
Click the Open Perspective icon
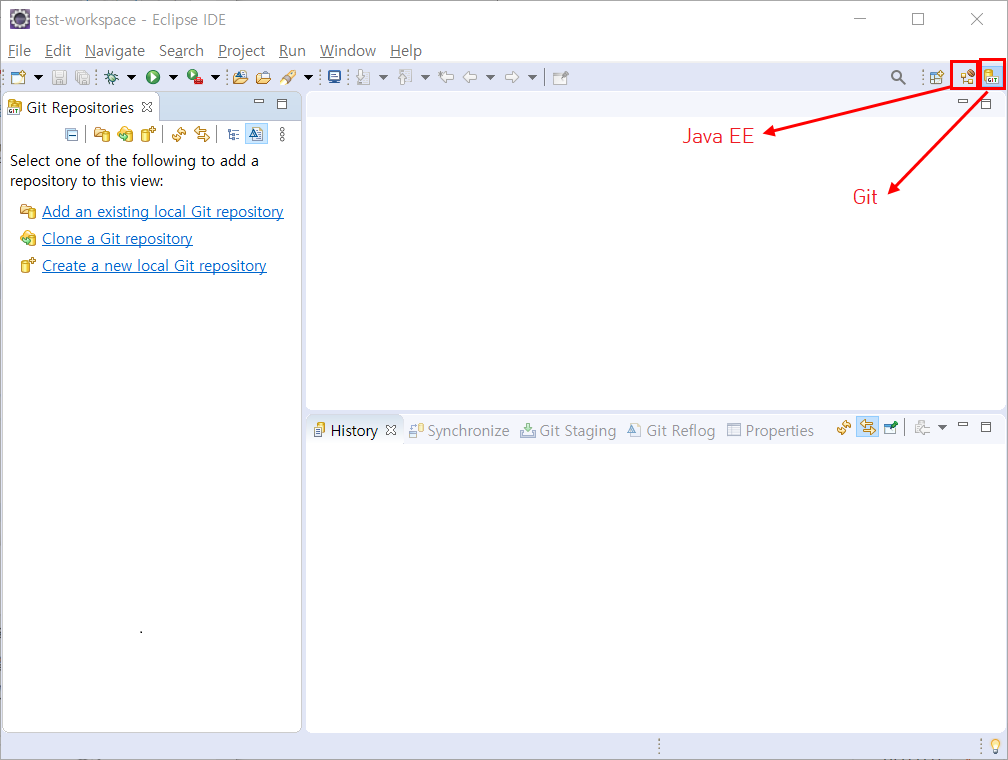[x=937, y=78]
